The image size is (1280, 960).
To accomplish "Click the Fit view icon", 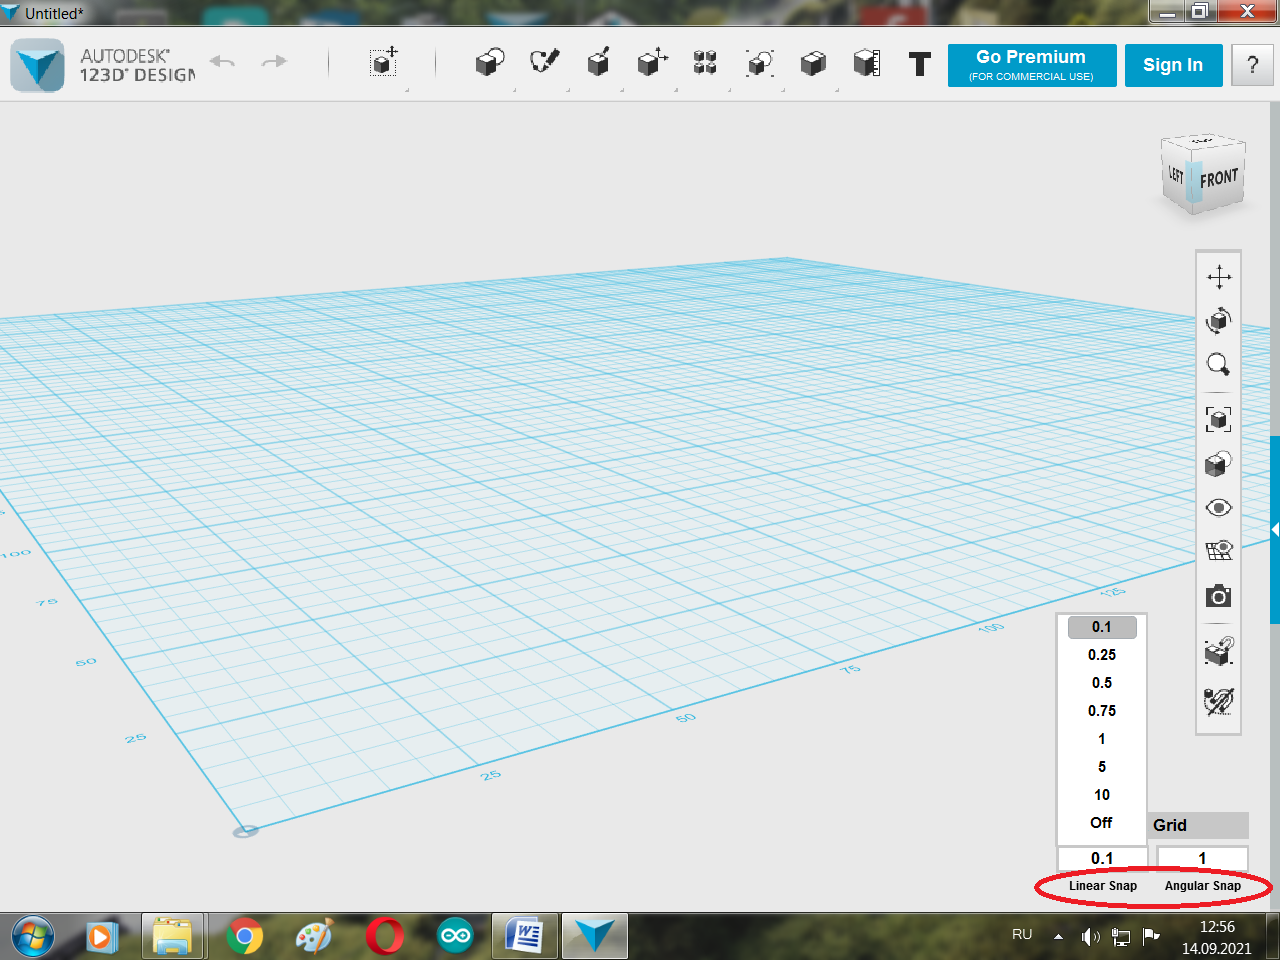I will (1219, 419).
